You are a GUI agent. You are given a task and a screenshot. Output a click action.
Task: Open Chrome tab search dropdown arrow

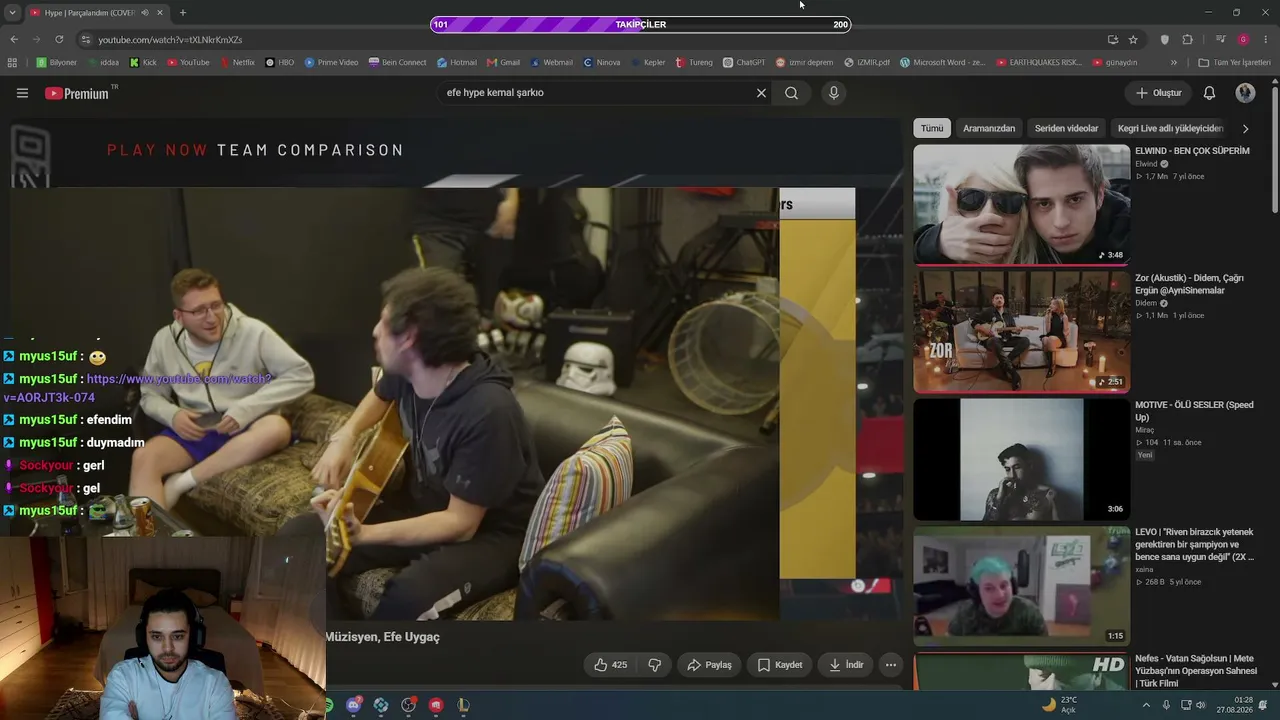(x=12, y=12)
